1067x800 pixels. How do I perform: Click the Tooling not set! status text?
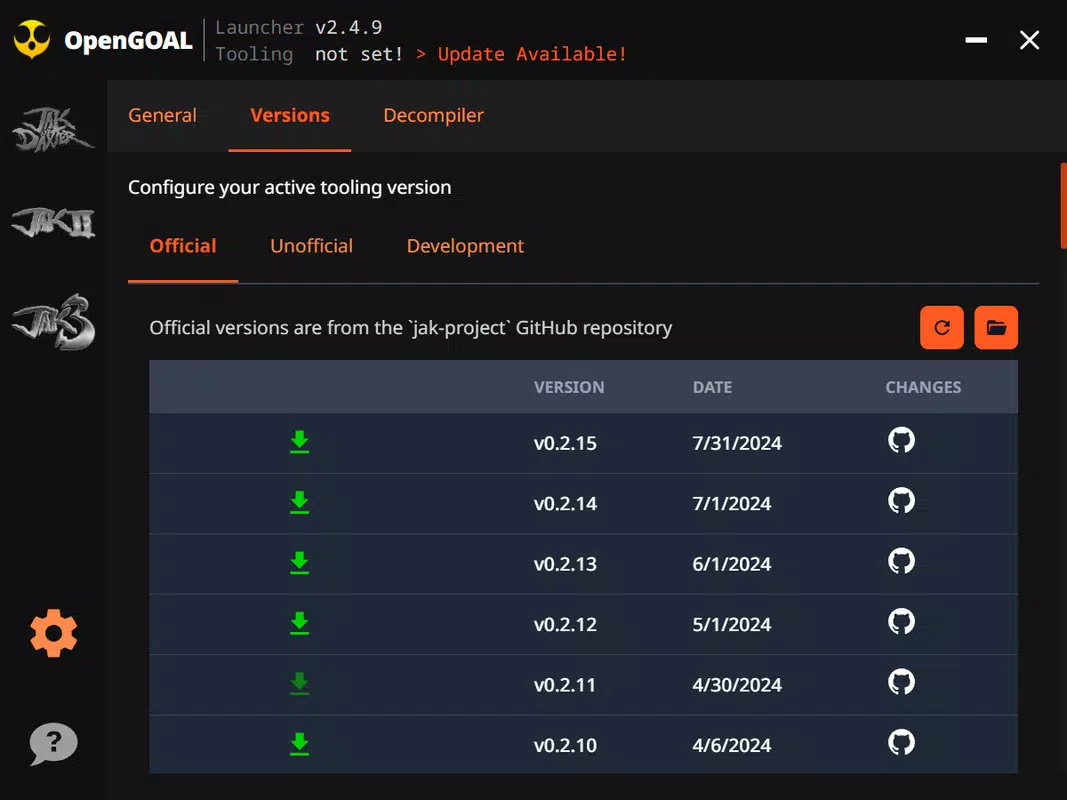click(310, 54)
